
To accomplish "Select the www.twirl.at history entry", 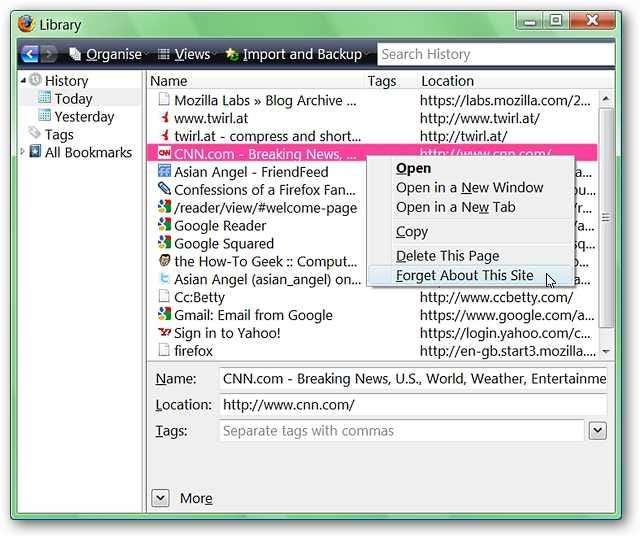I will pos(211,118).
